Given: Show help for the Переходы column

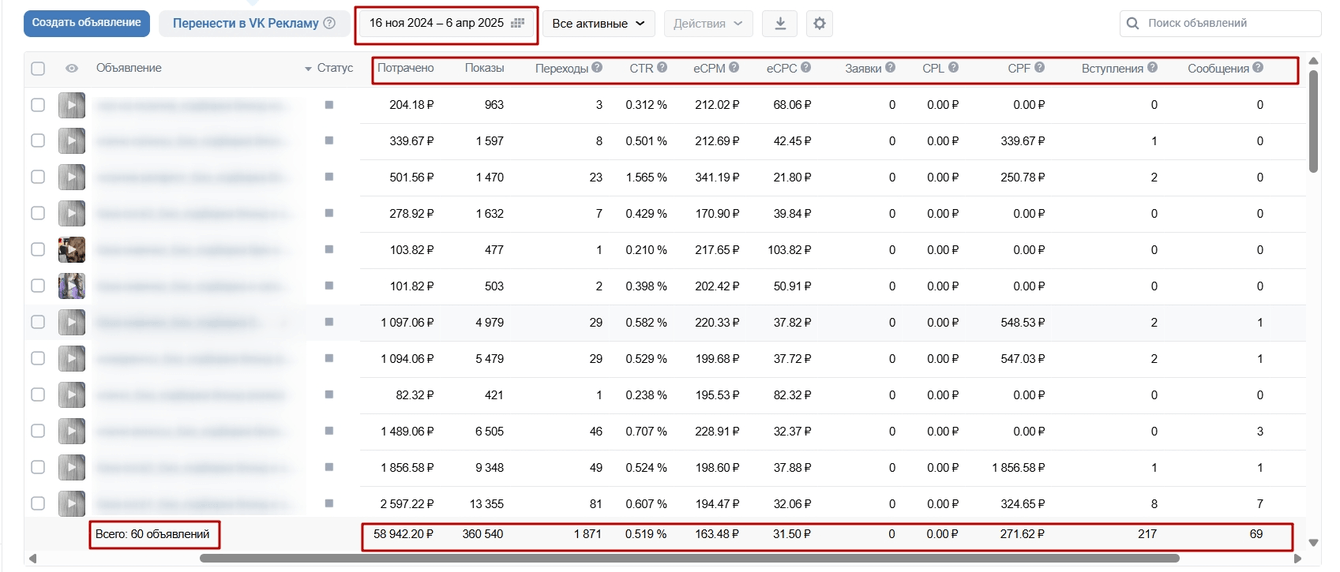Looking at the screenshot, I should click(597, 68).
